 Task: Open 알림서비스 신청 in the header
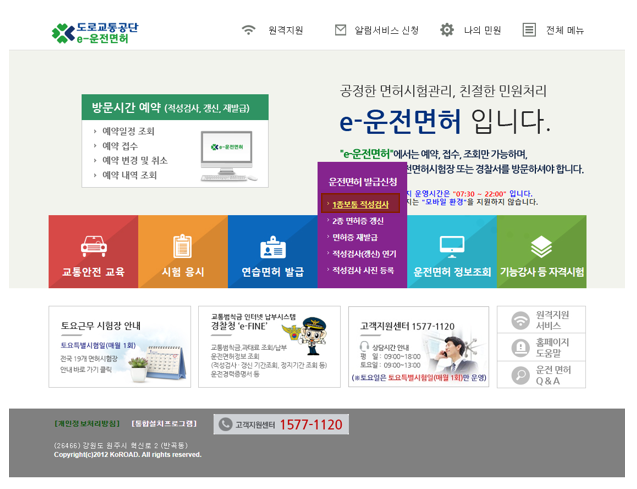(x=386, y=30)
